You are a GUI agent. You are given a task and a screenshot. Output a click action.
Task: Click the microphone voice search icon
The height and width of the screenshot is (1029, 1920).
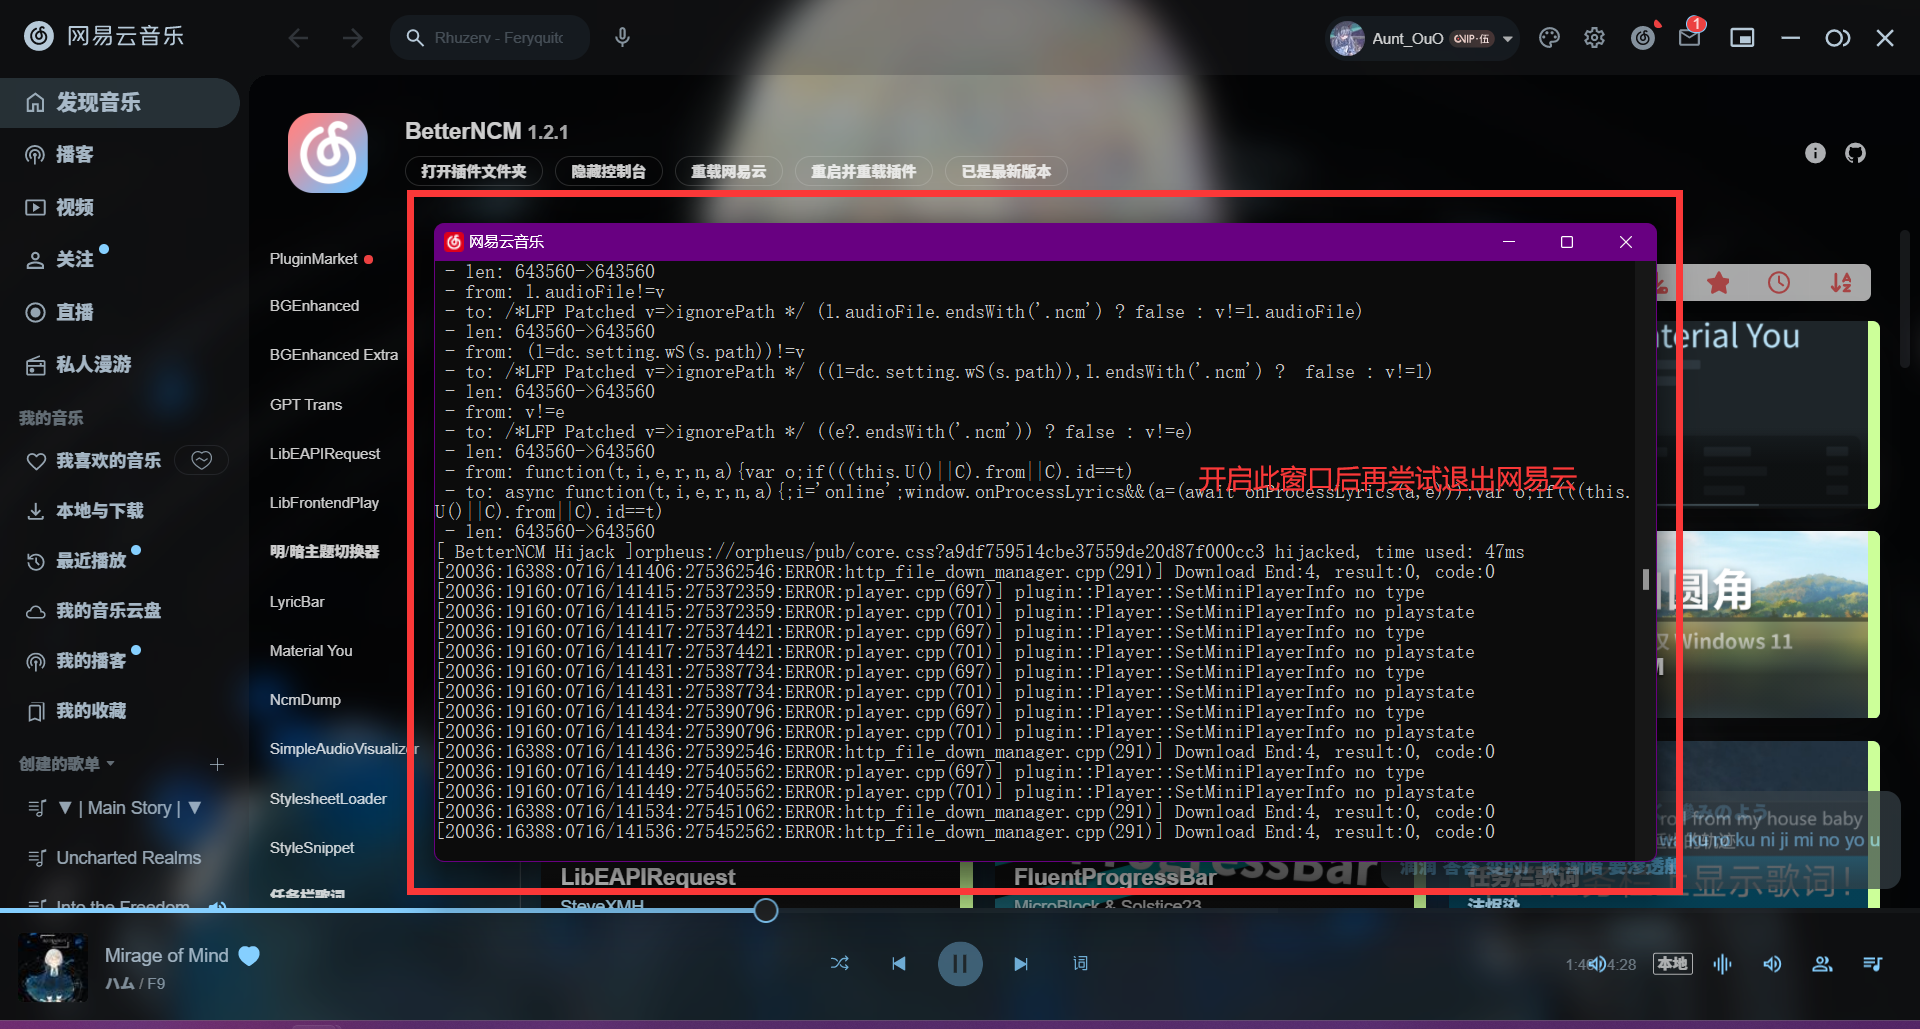[x=622, y=37]
